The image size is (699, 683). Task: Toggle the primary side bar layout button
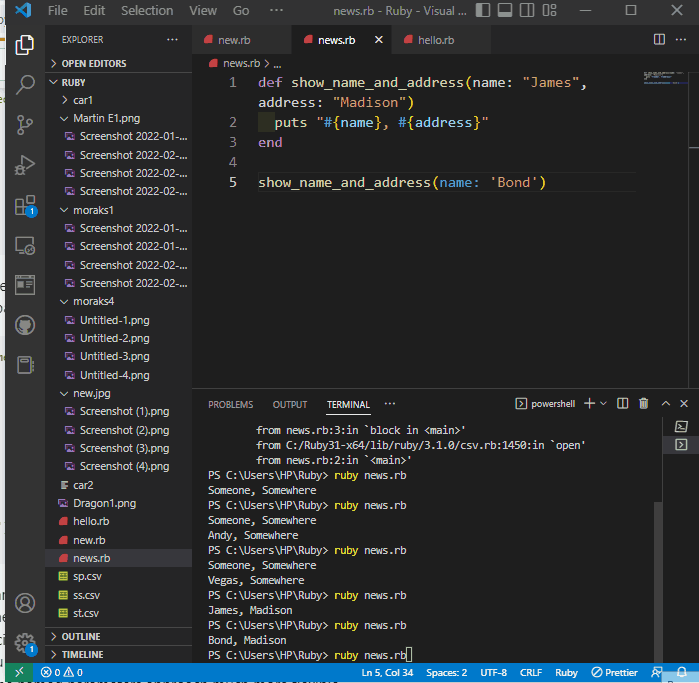[482, 10]
